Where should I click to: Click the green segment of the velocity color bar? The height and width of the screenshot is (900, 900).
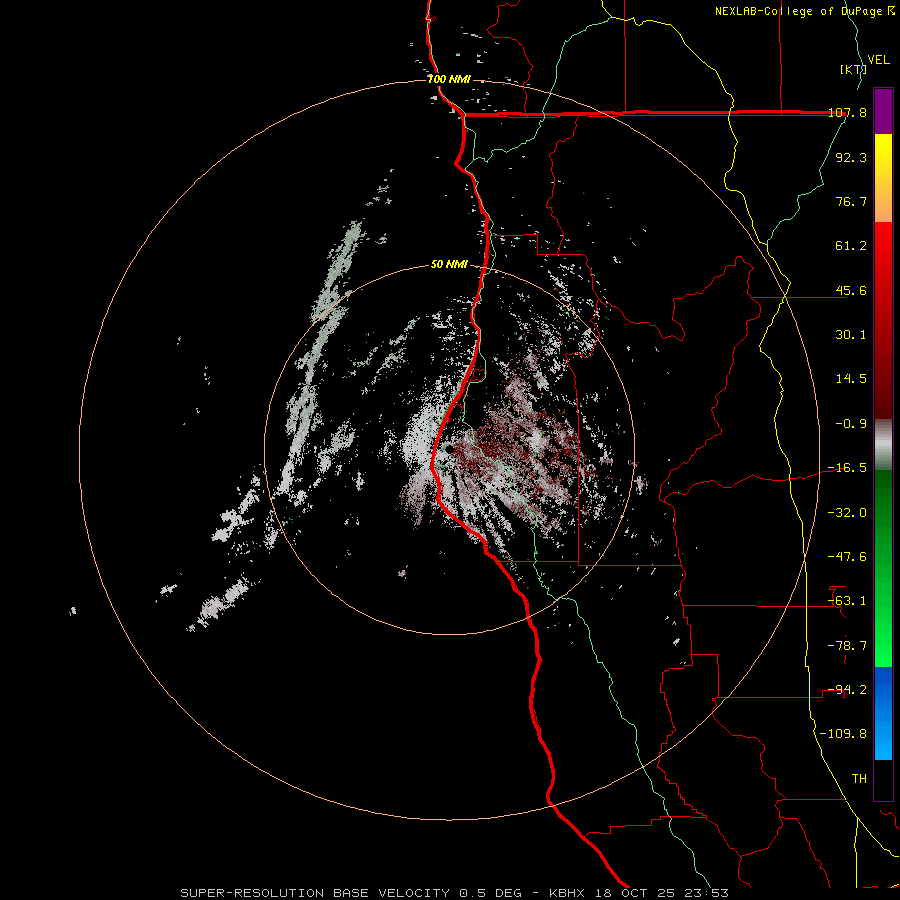[x=883, y=569]
